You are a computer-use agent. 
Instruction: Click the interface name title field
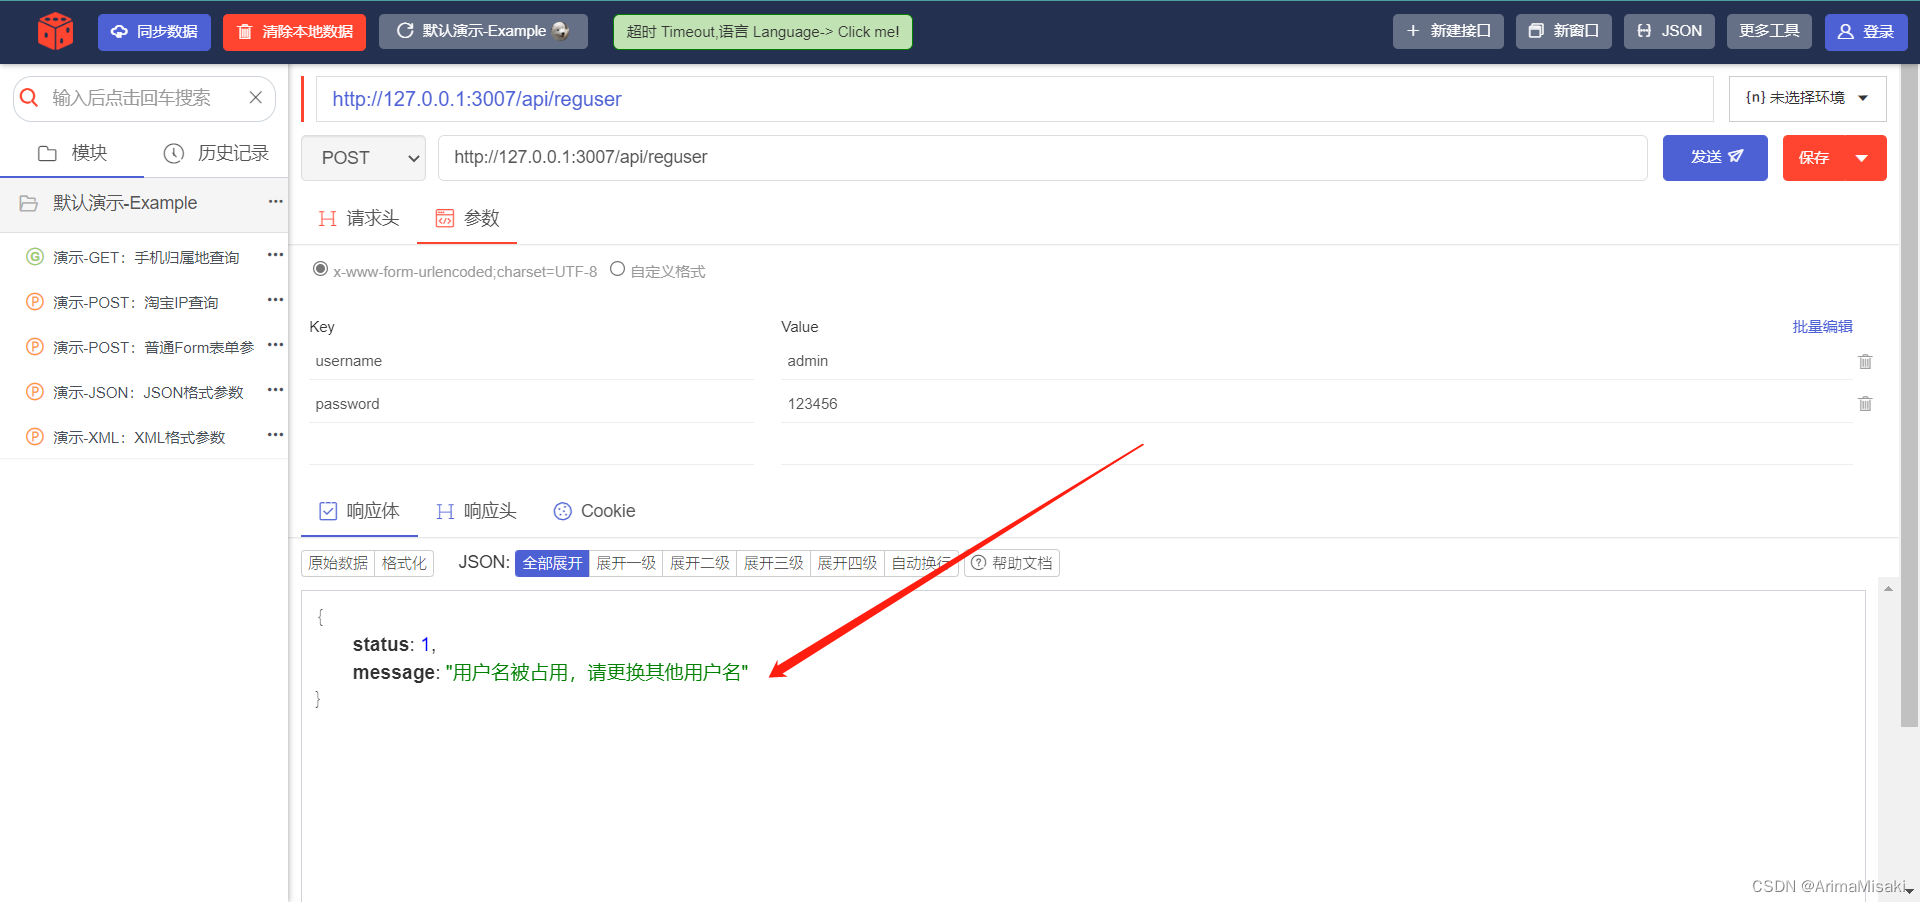tap(1015, 99)
